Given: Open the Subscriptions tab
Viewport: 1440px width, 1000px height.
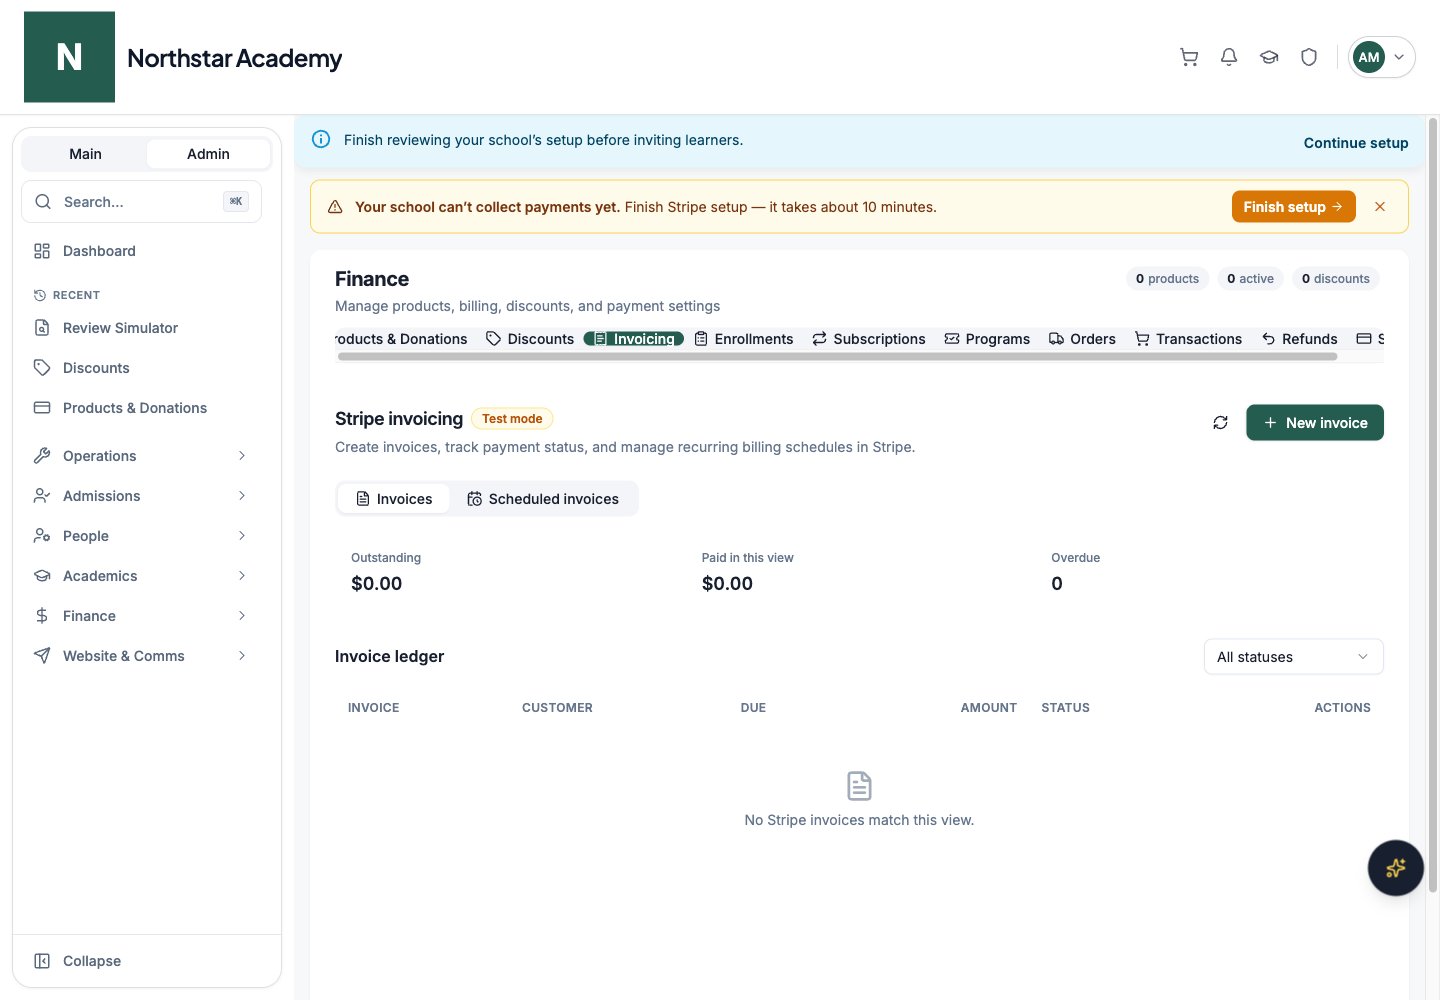Looking at the screenshot, I should click(869, 339).
